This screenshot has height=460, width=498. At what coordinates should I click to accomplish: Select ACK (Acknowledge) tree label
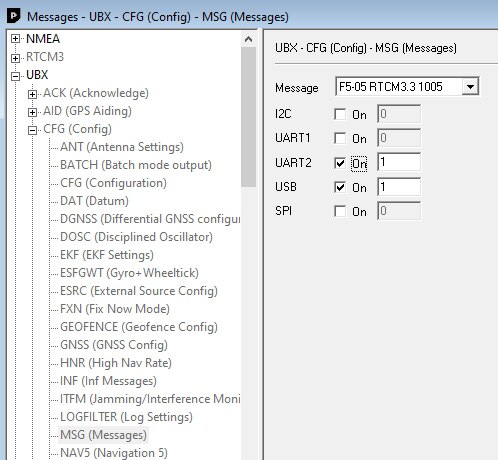[x=96, y=93]
